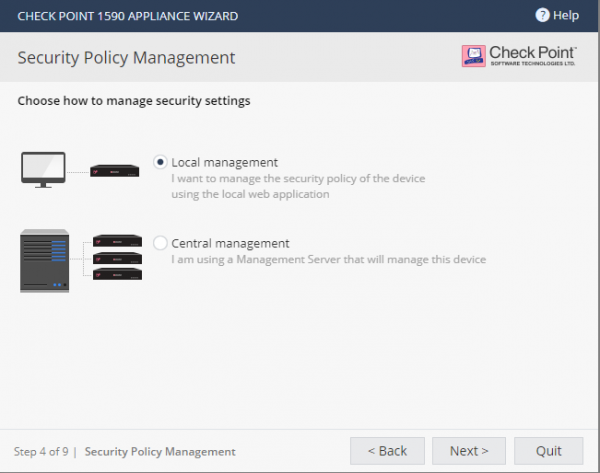This screenshot has width=600, height=473.
Task: Choose the Central management radio button
Action: 161,243
